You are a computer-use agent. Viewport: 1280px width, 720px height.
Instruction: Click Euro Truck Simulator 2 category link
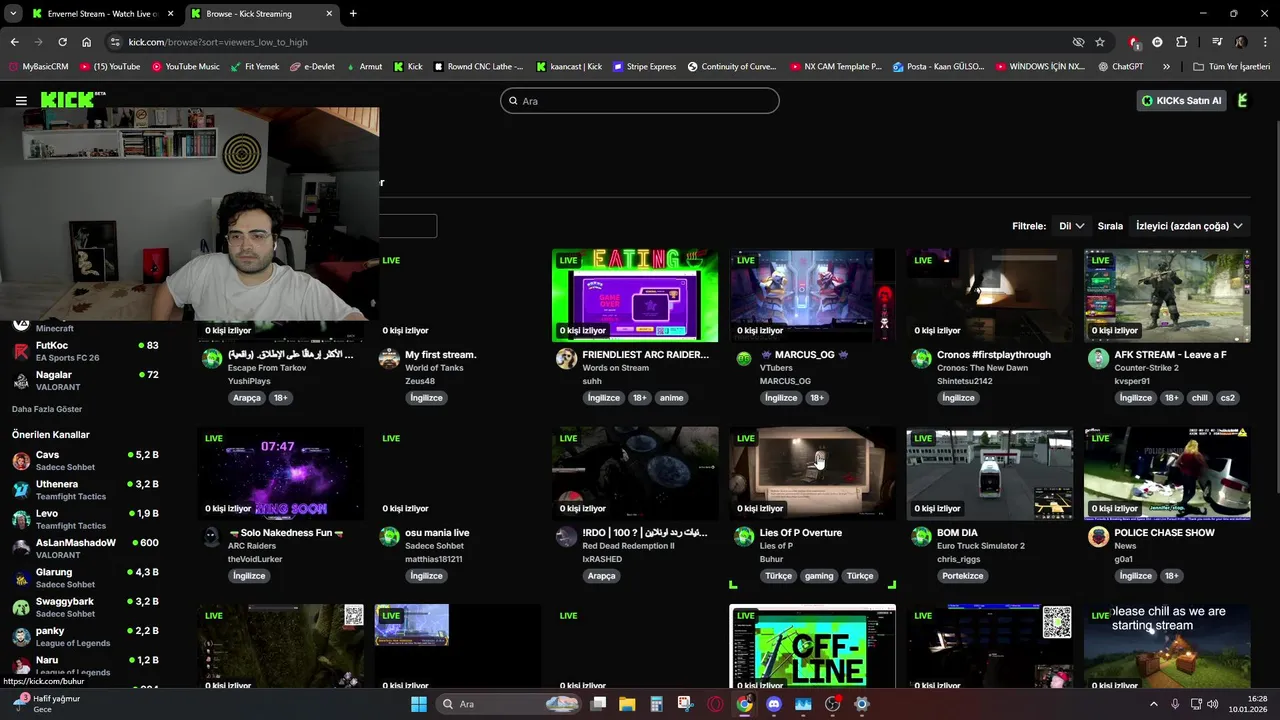point(981,546)
